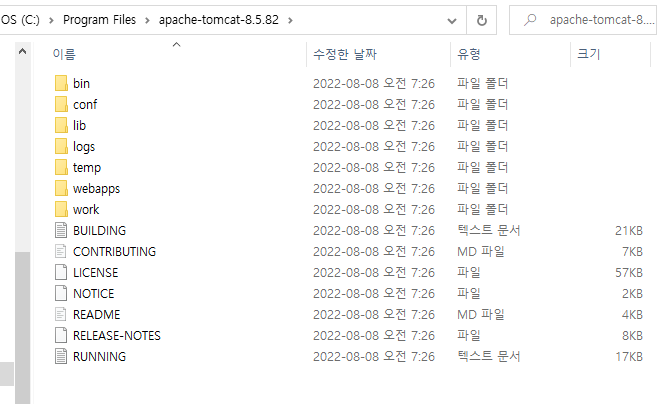Click the 4KB size of README
The height and width of the screenshot is (404, 663).
[632, 314]
